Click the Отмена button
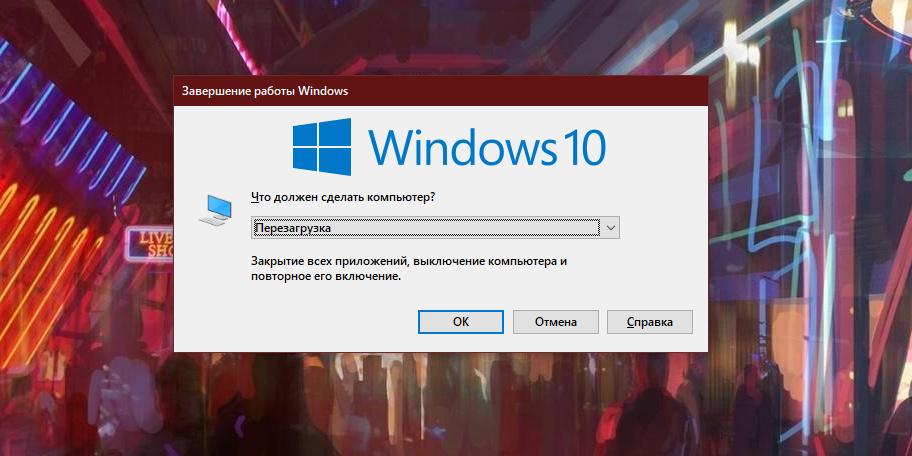This screenshot has height=456, width=912. (x=555, y=322)
